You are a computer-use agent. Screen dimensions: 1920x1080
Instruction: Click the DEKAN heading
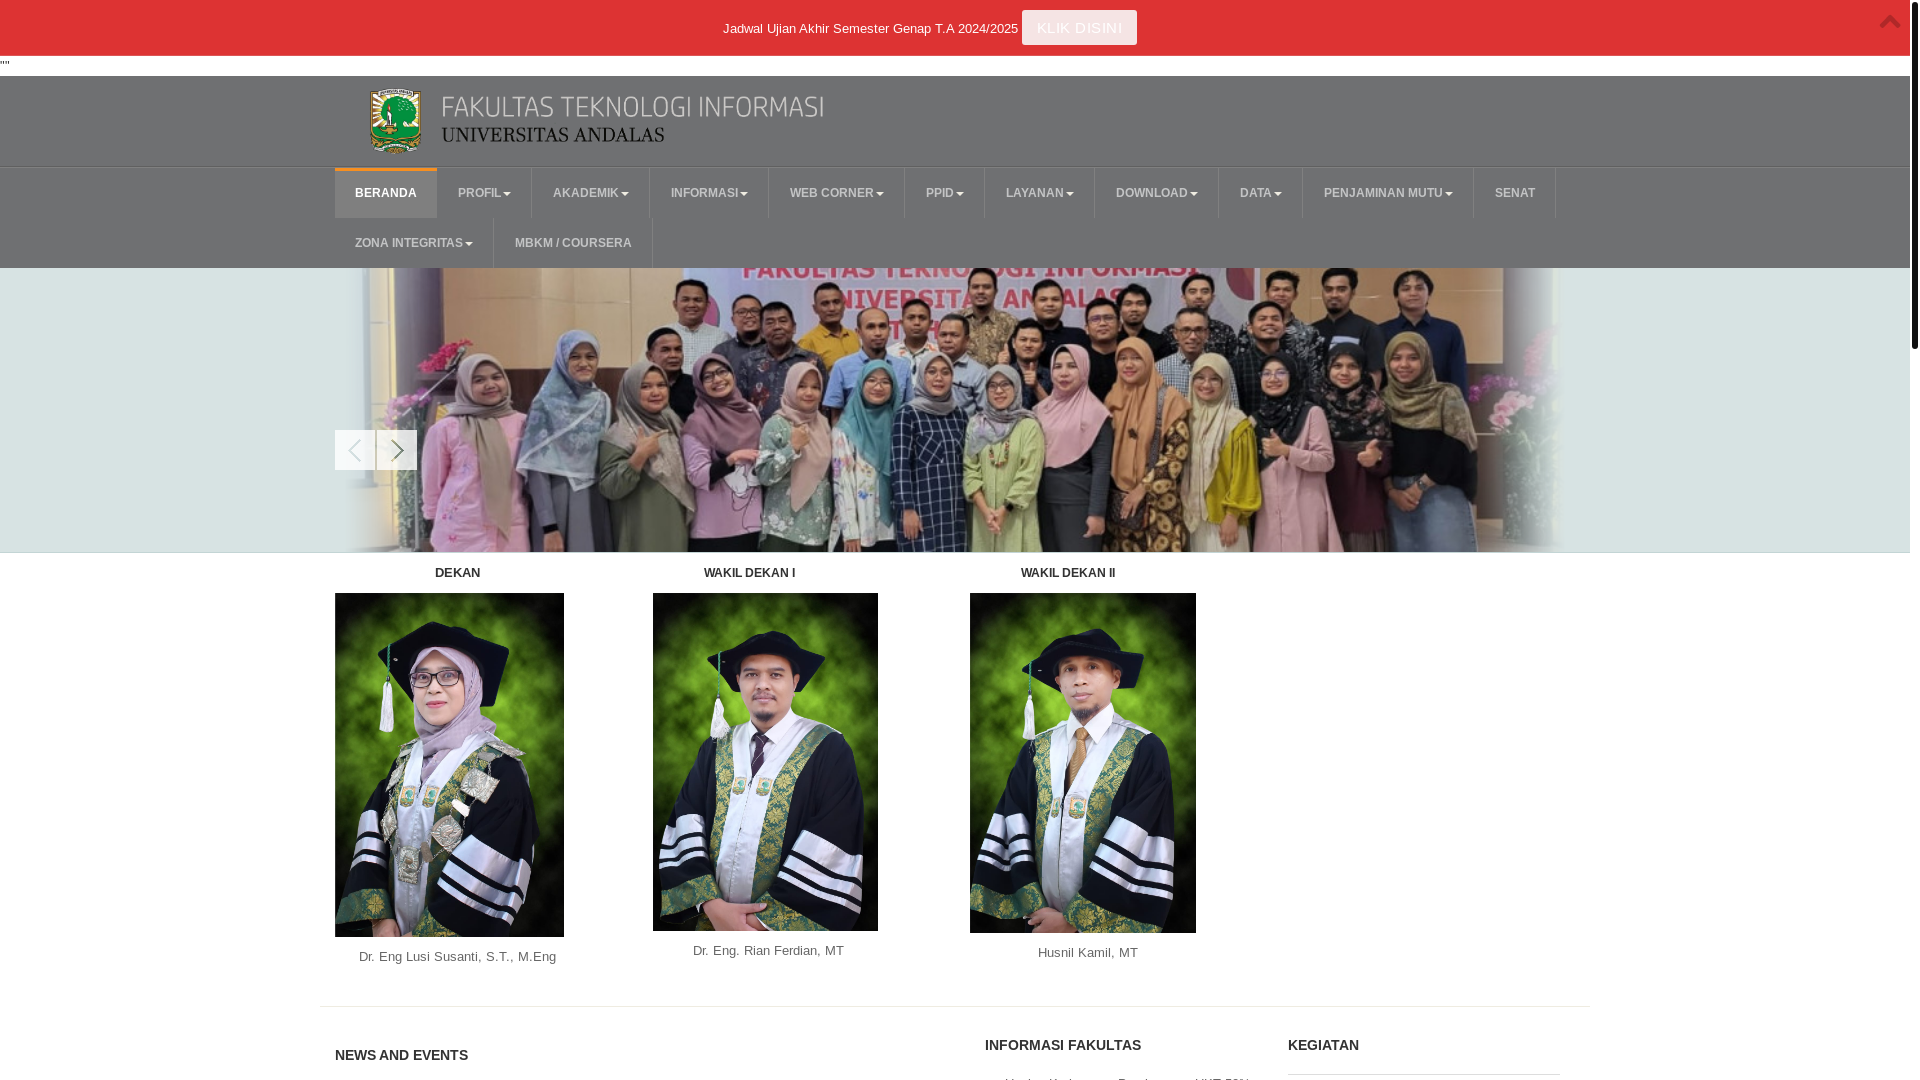(457, 573)
